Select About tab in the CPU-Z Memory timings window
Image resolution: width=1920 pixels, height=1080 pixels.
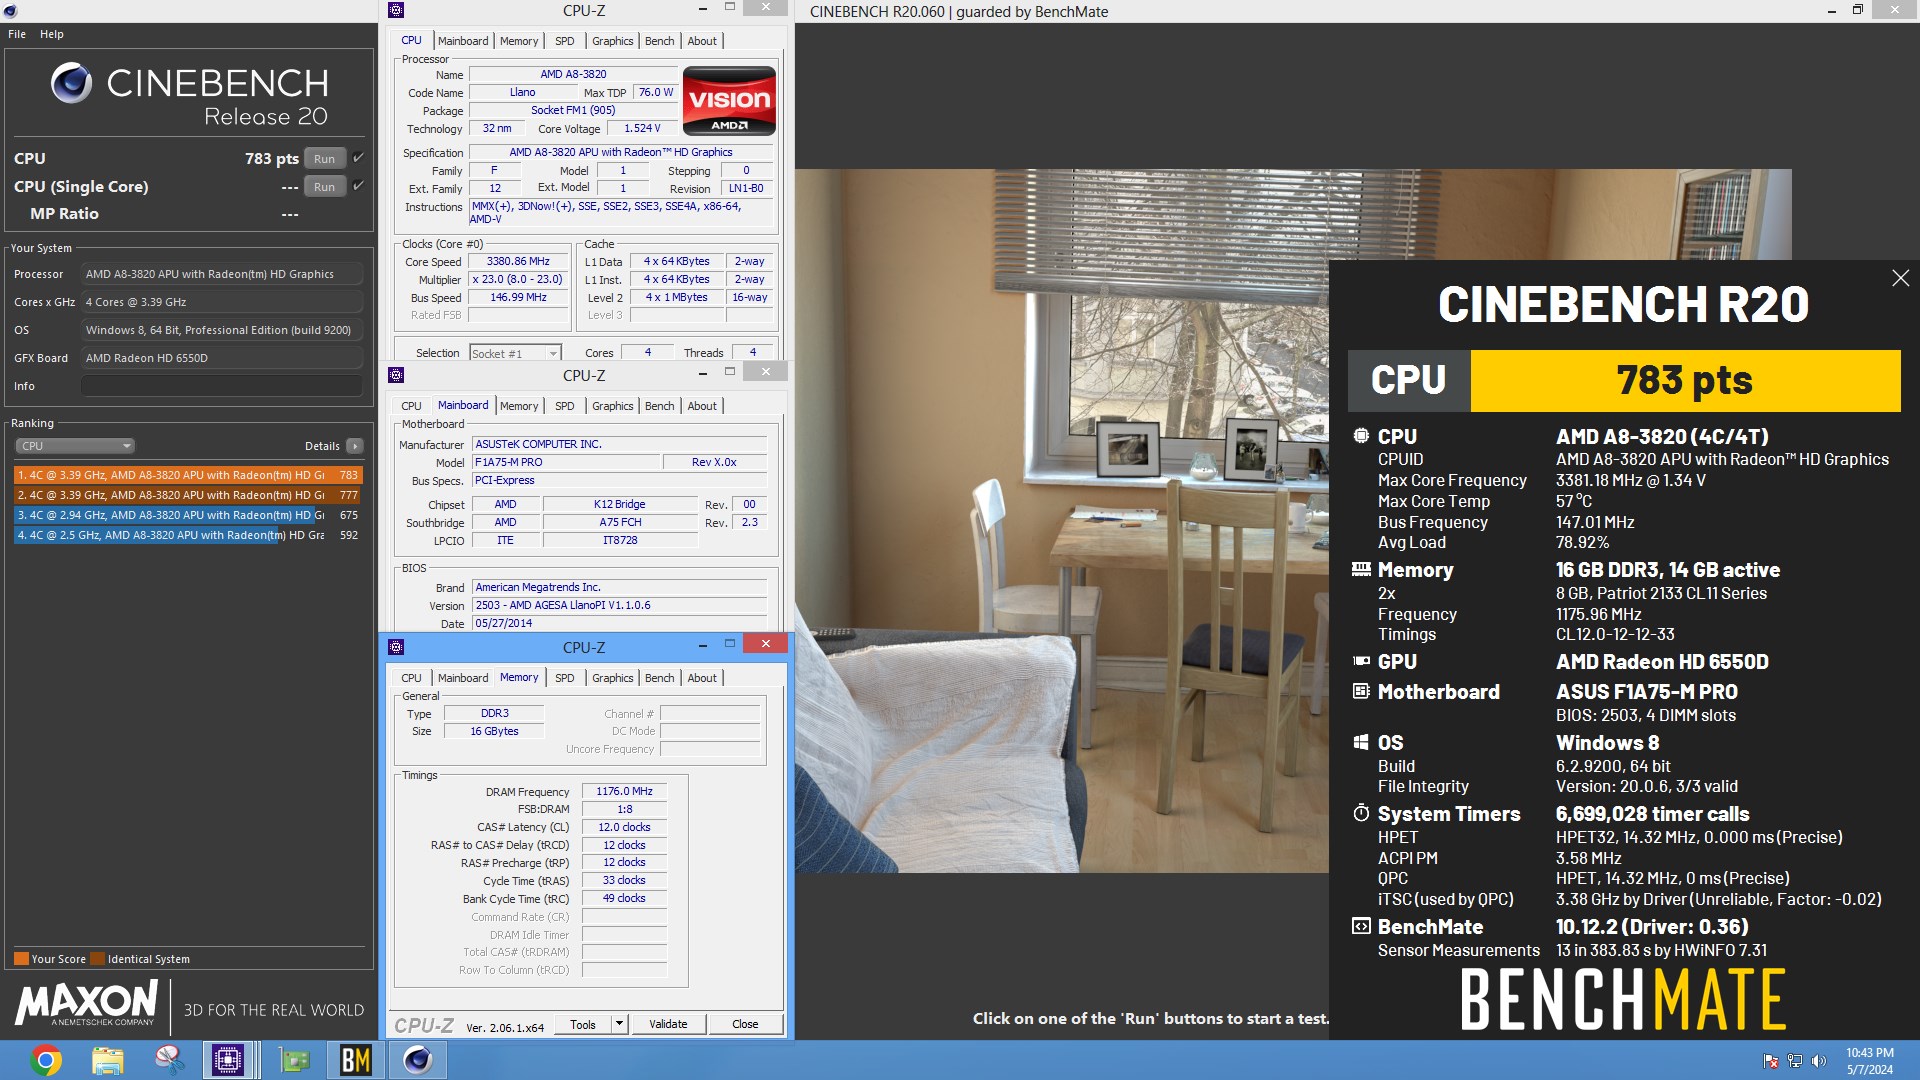[702, 678]
